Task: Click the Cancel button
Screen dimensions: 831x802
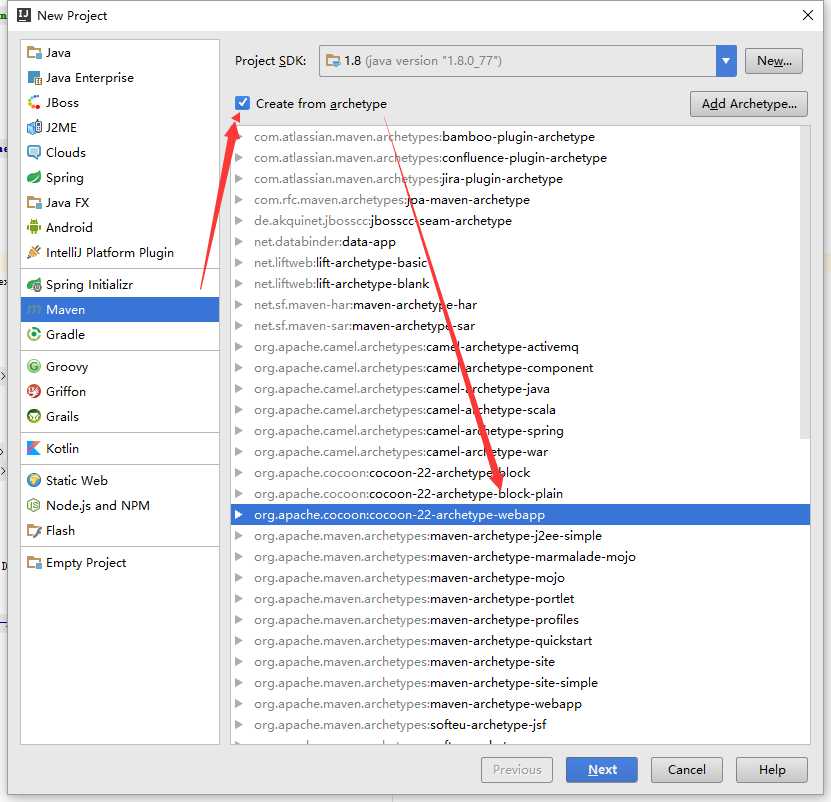Action: pyautogui.click(x=686, y=769)
